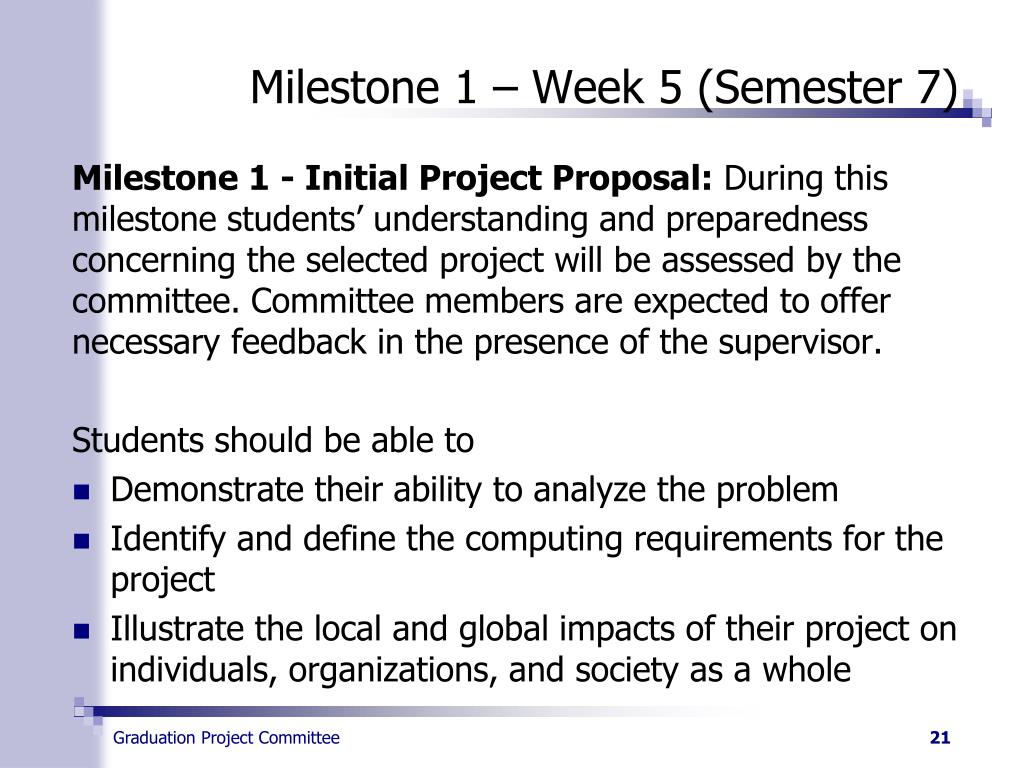Select the square bullet before Identify and define
Image resolution: width=1024 pixels, height=768 pixels.
(82, 541)
